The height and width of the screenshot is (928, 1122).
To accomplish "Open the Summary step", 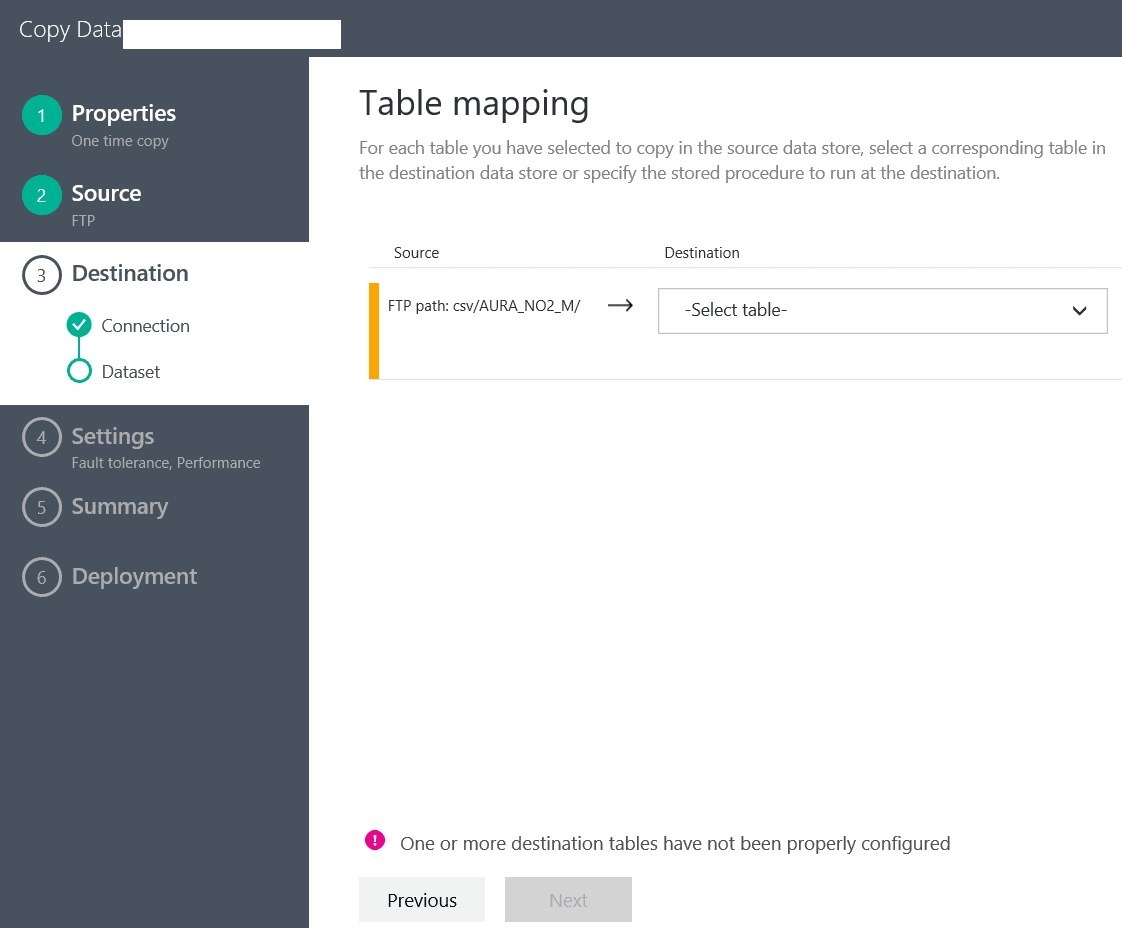I will coord(119,507).
